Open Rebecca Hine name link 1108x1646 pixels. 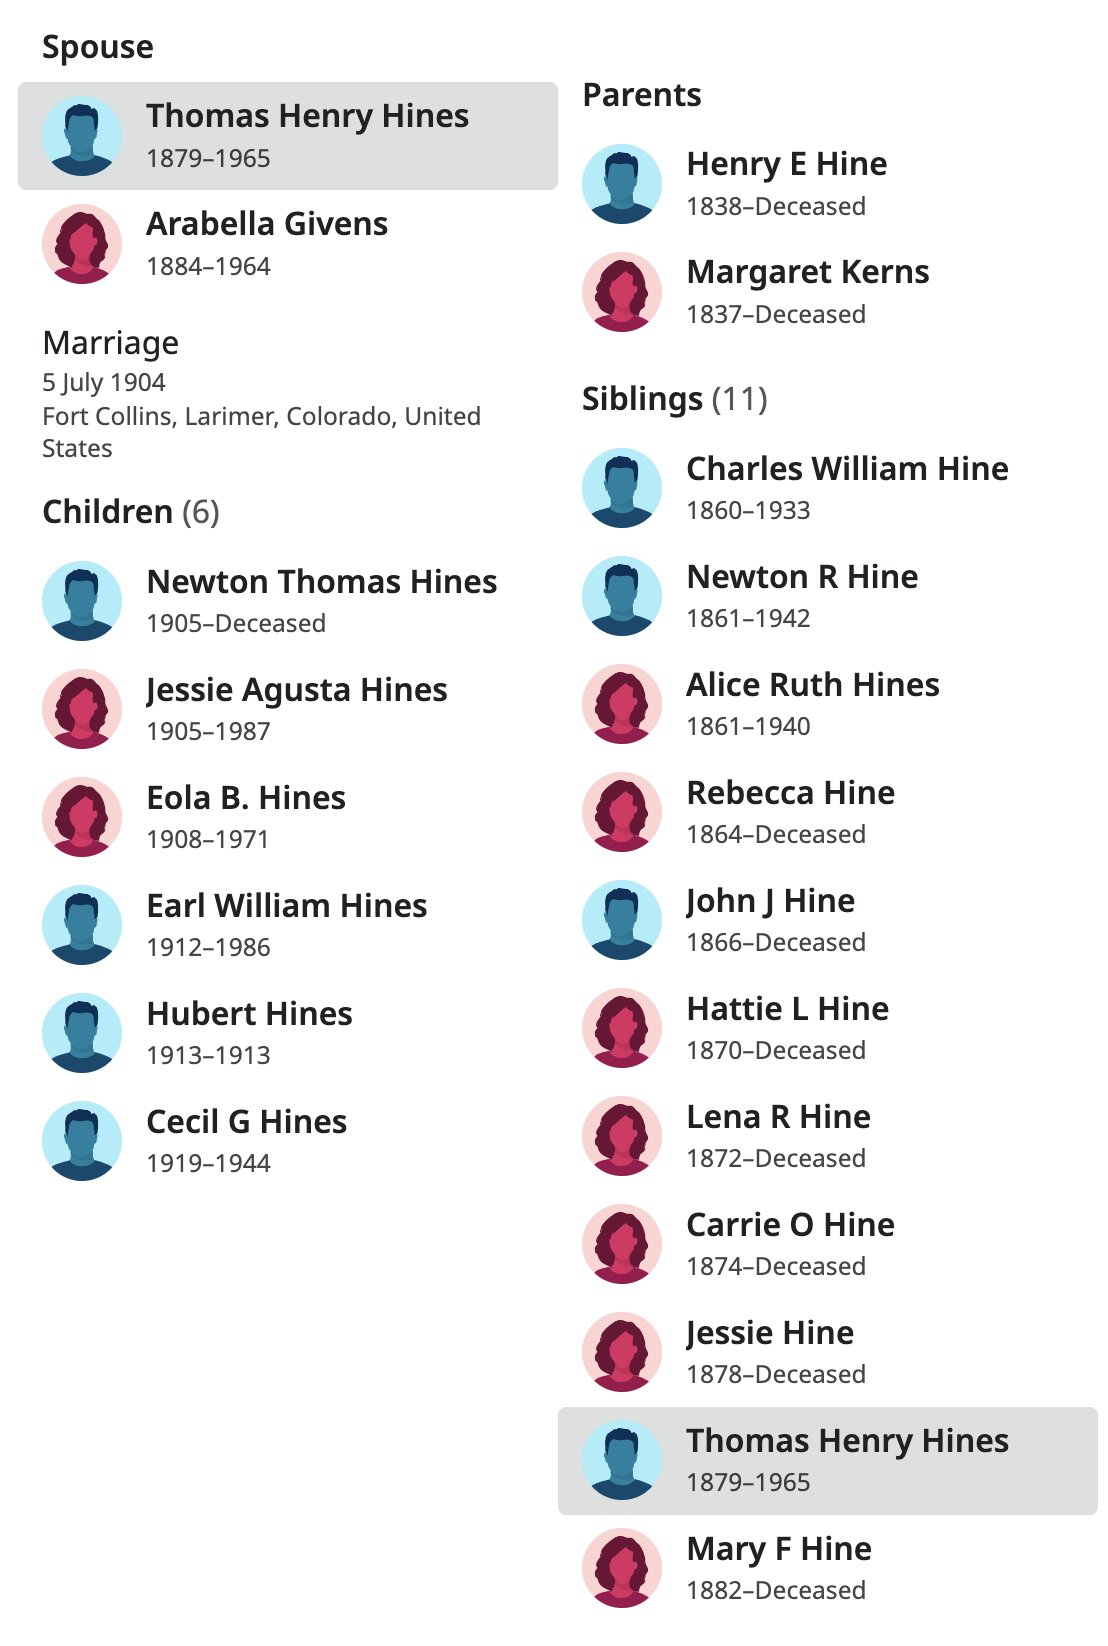pyautogui.click(x=790, y=793)
